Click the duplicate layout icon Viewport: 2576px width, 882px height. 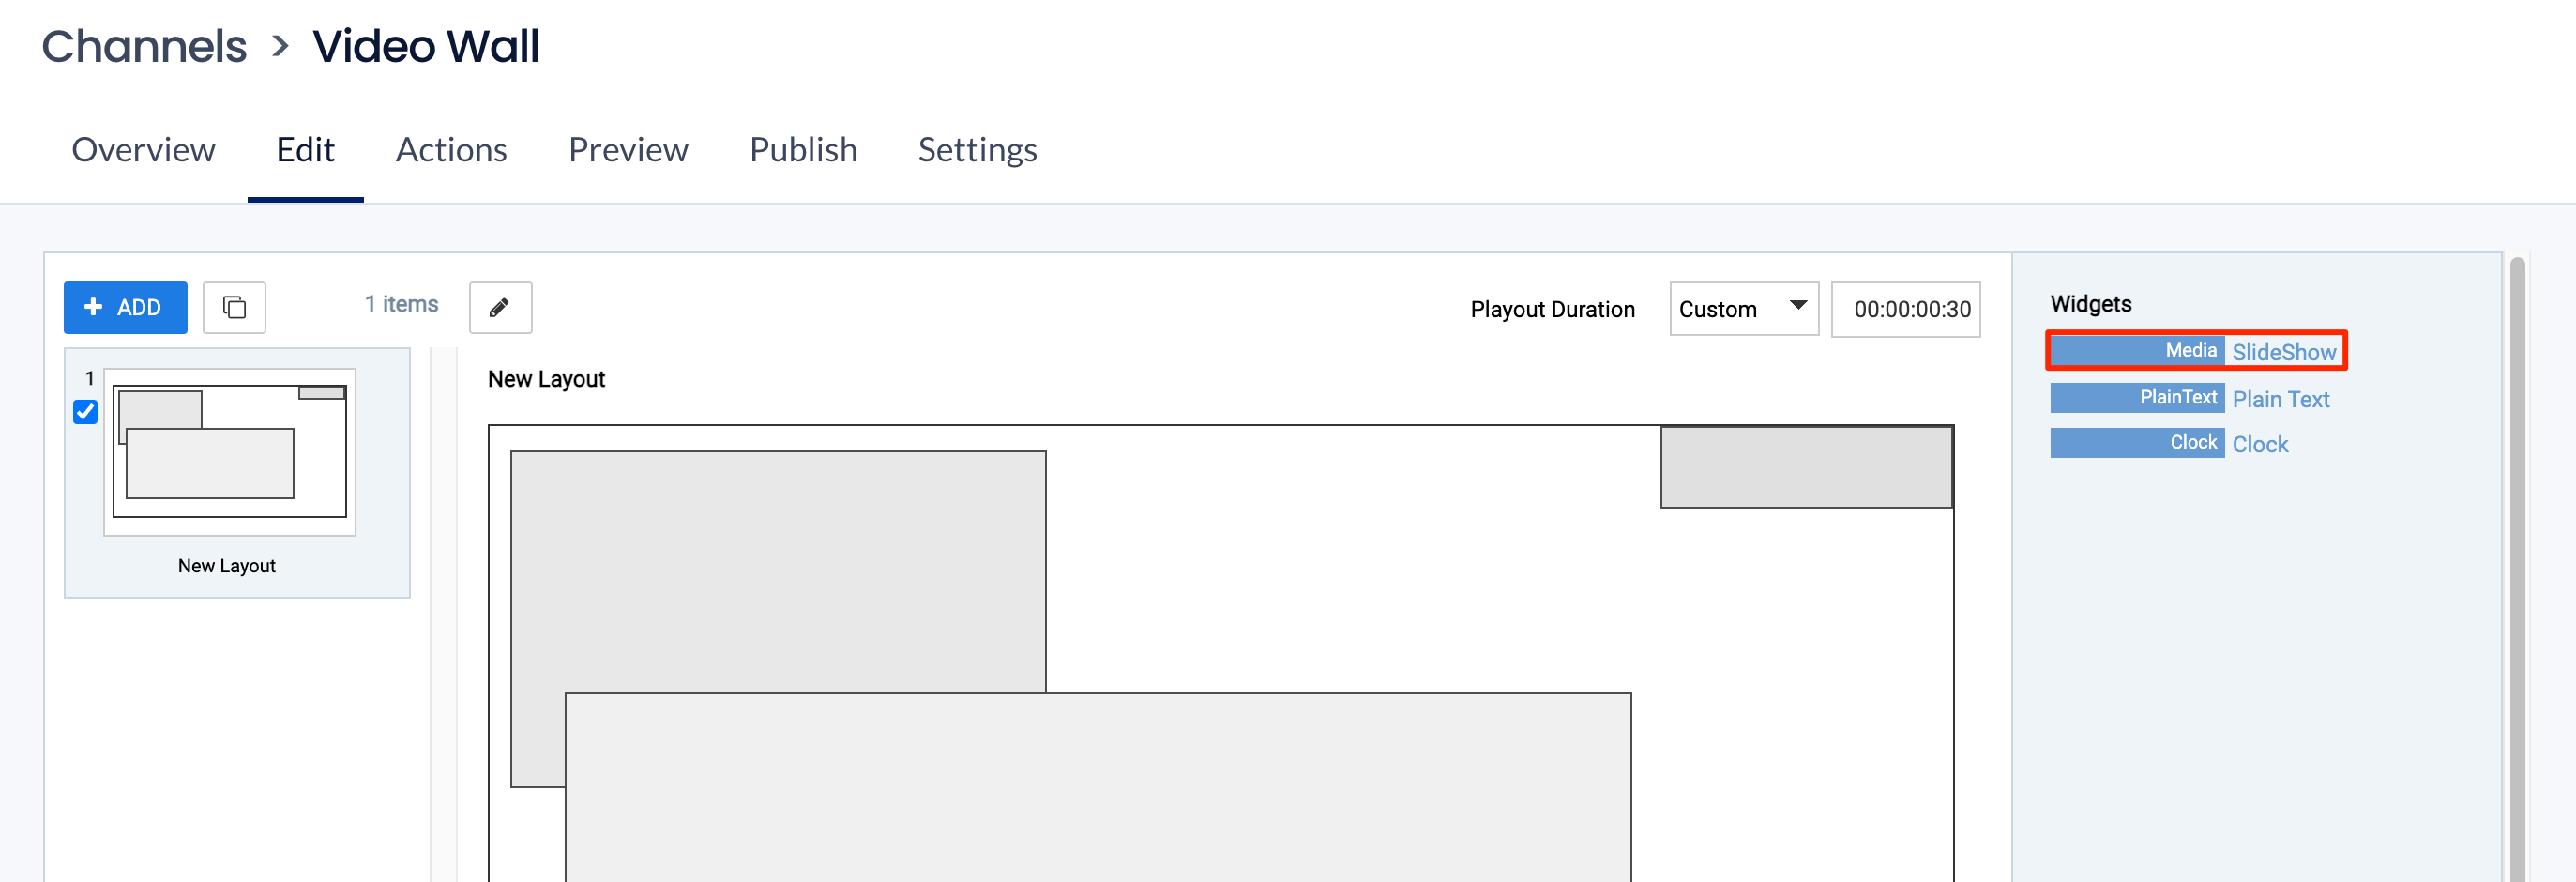coord(234,307)
